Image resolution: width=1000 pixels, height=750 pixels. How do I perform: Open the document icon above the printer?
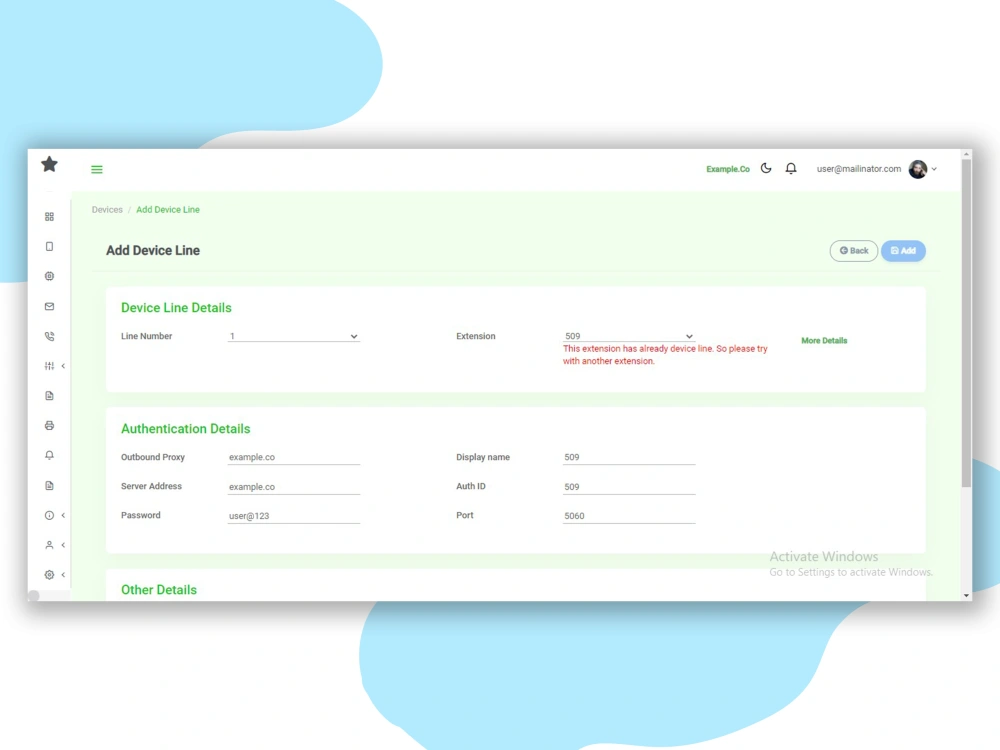pos(49,396)
